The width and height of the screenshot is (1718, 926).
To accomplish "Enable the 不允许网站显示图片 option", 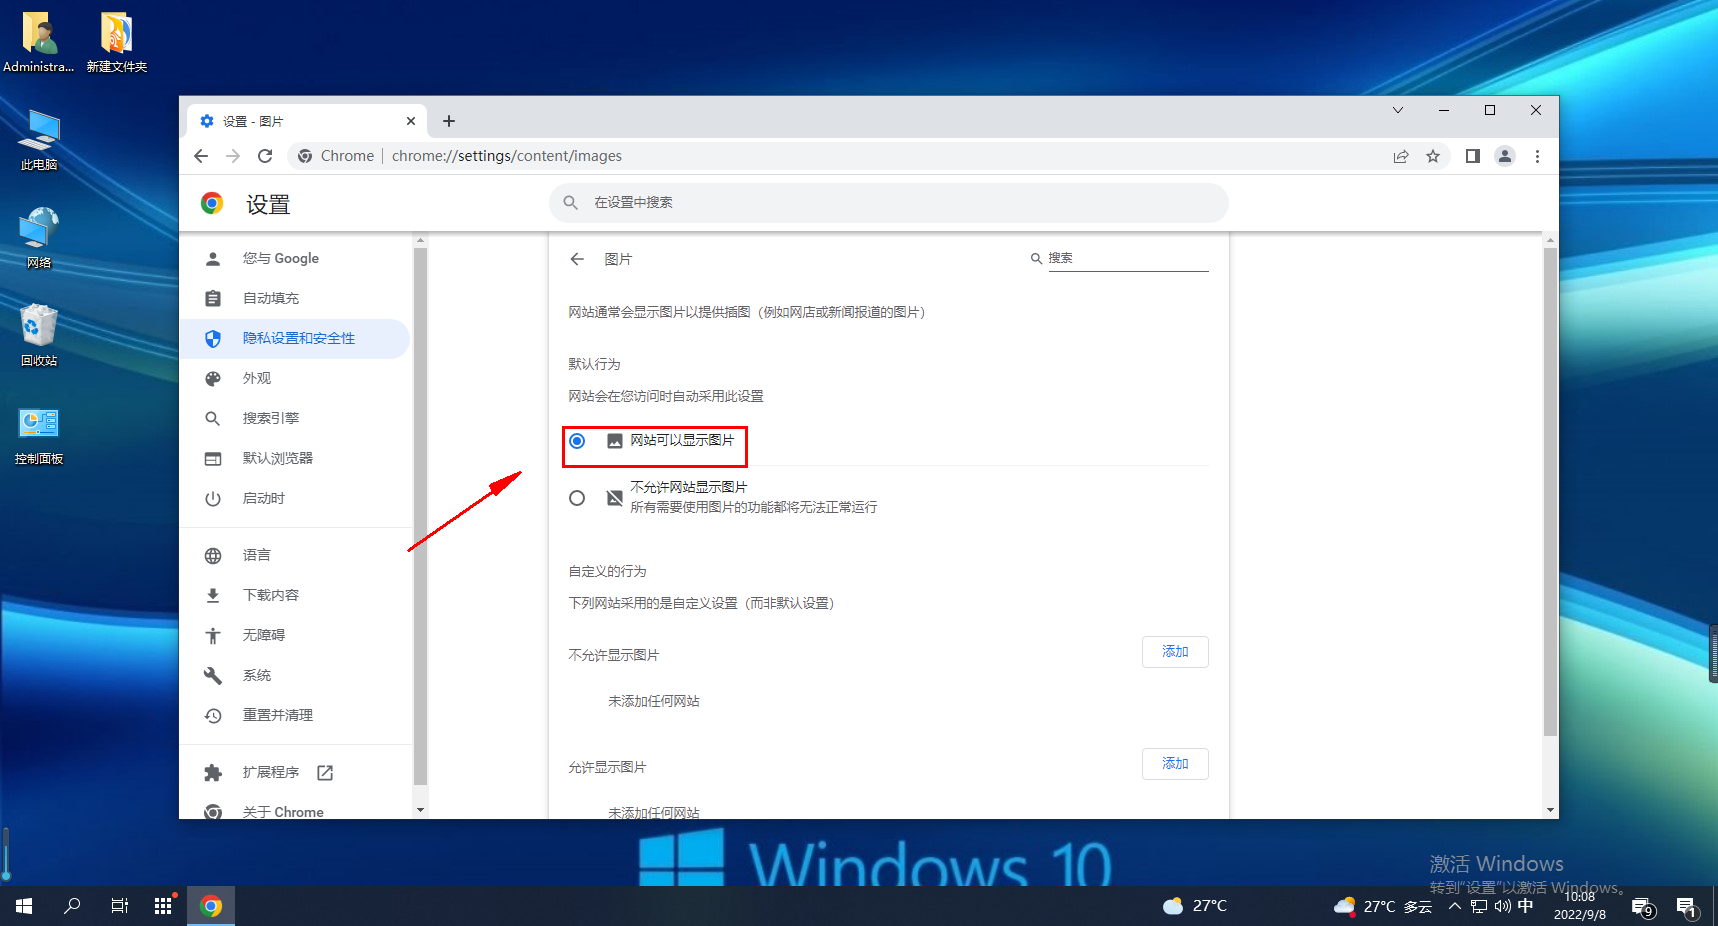I will coord(577,497).
